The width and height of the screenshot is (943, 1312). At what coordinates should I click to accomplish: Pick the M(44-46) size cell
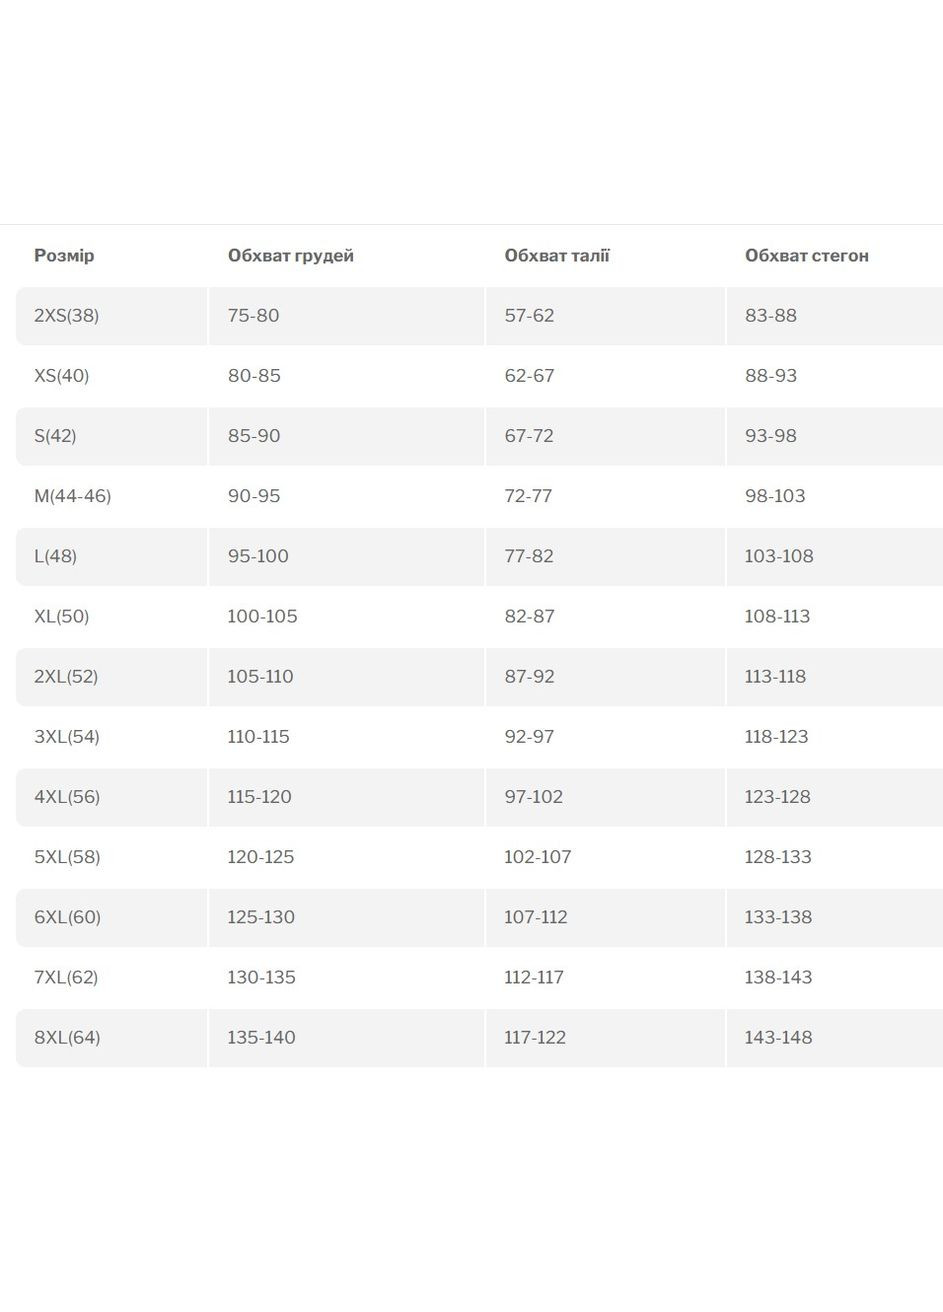[x=72, y=496]
